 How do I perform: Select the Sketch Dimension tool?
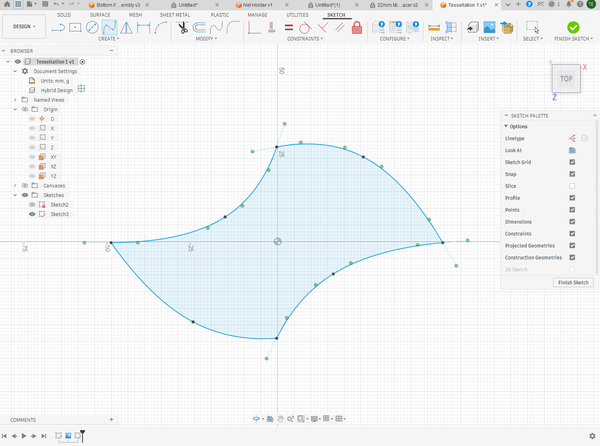coord(143,28)
